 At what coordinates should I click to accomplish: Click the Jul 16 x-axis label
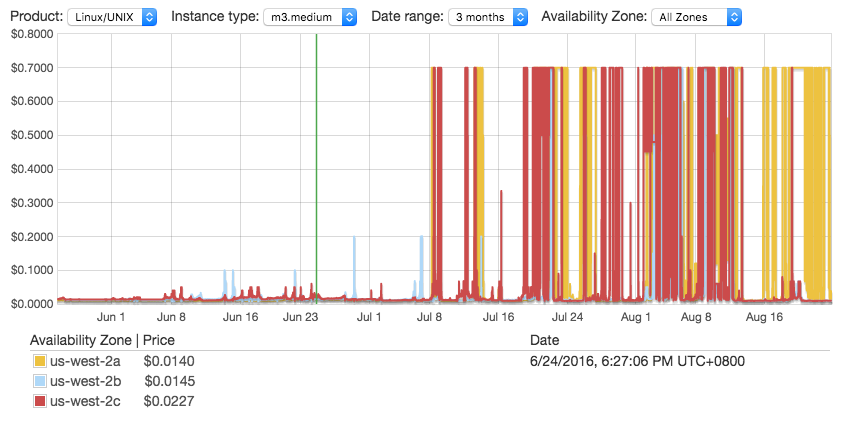point(498,317)
